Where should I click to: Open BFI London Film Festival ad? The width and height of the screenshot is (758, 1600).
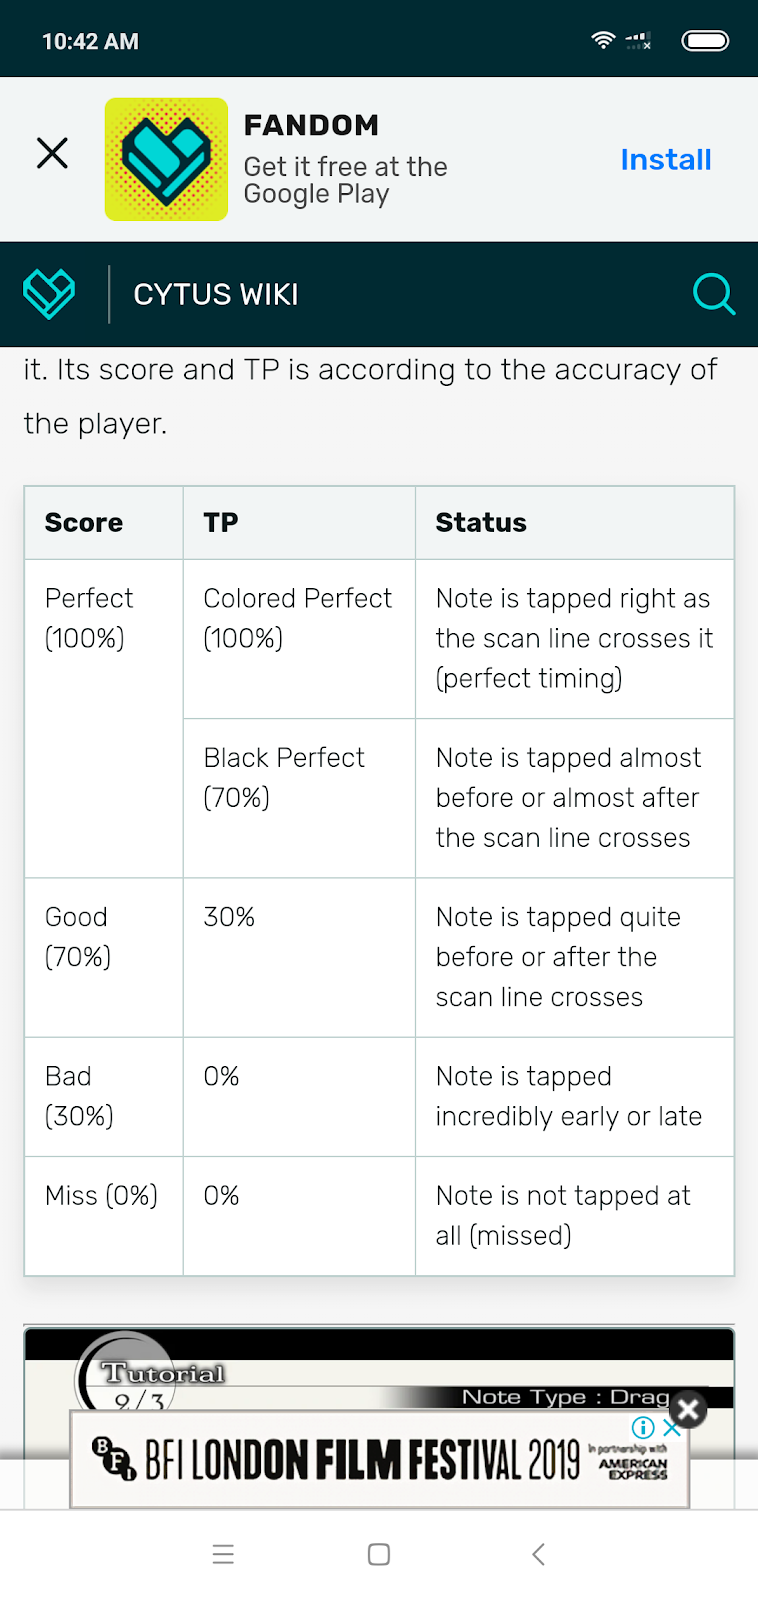click(x=378, y=1460)
